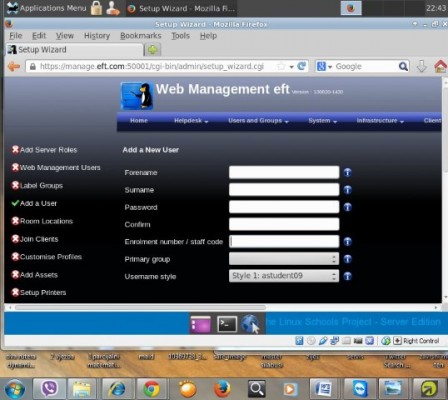Open Google Chrome from the Windows taskbar
448x400 pixels.
151,389
